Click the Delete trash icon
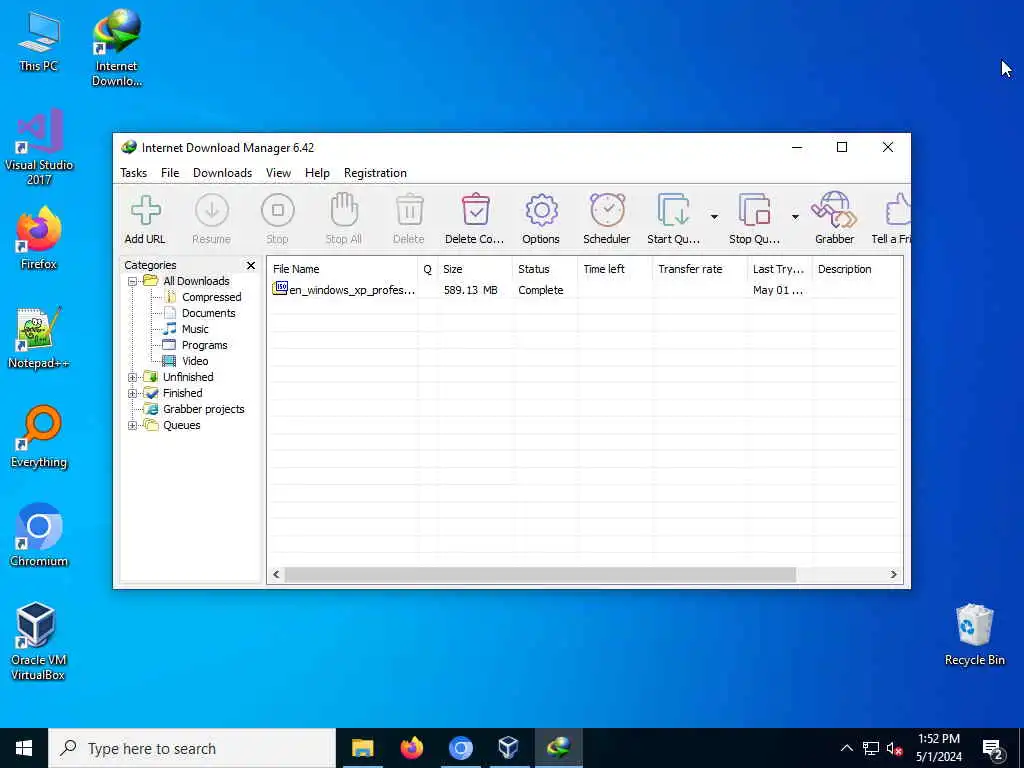Image resolution: width=1024 pixels, height=768 pixels. point(409,210)
